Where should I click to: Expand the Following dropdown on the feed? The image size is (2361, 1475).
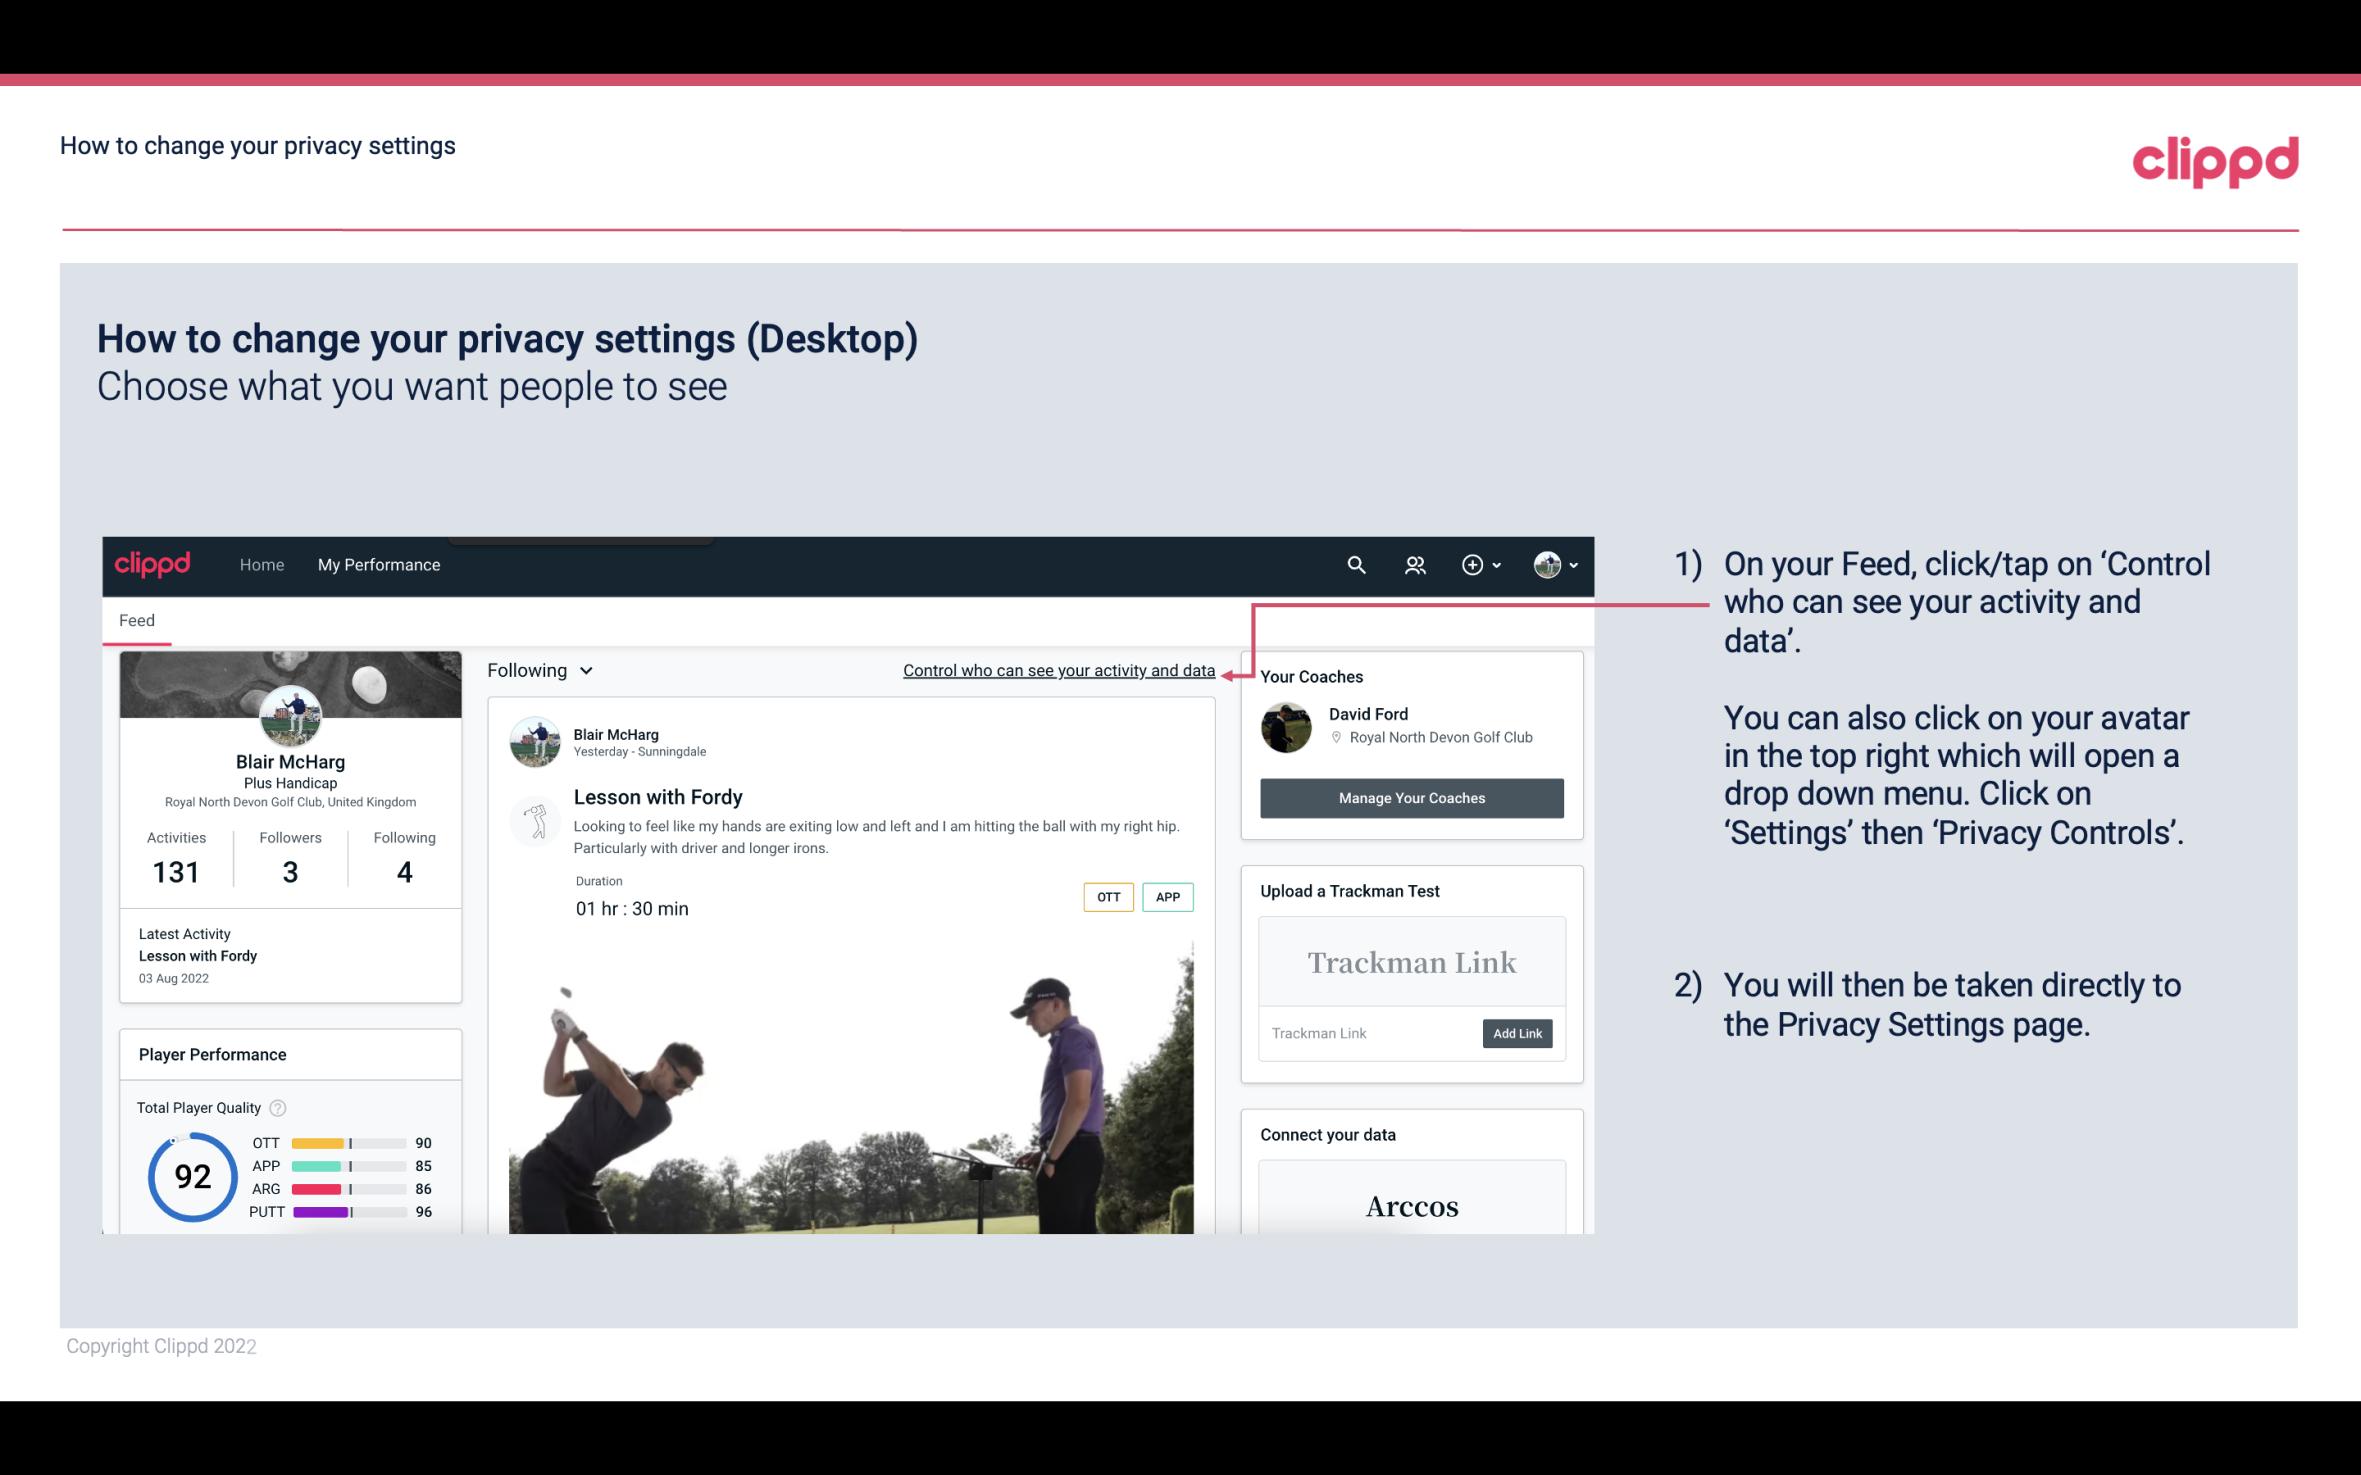point(537,670)
